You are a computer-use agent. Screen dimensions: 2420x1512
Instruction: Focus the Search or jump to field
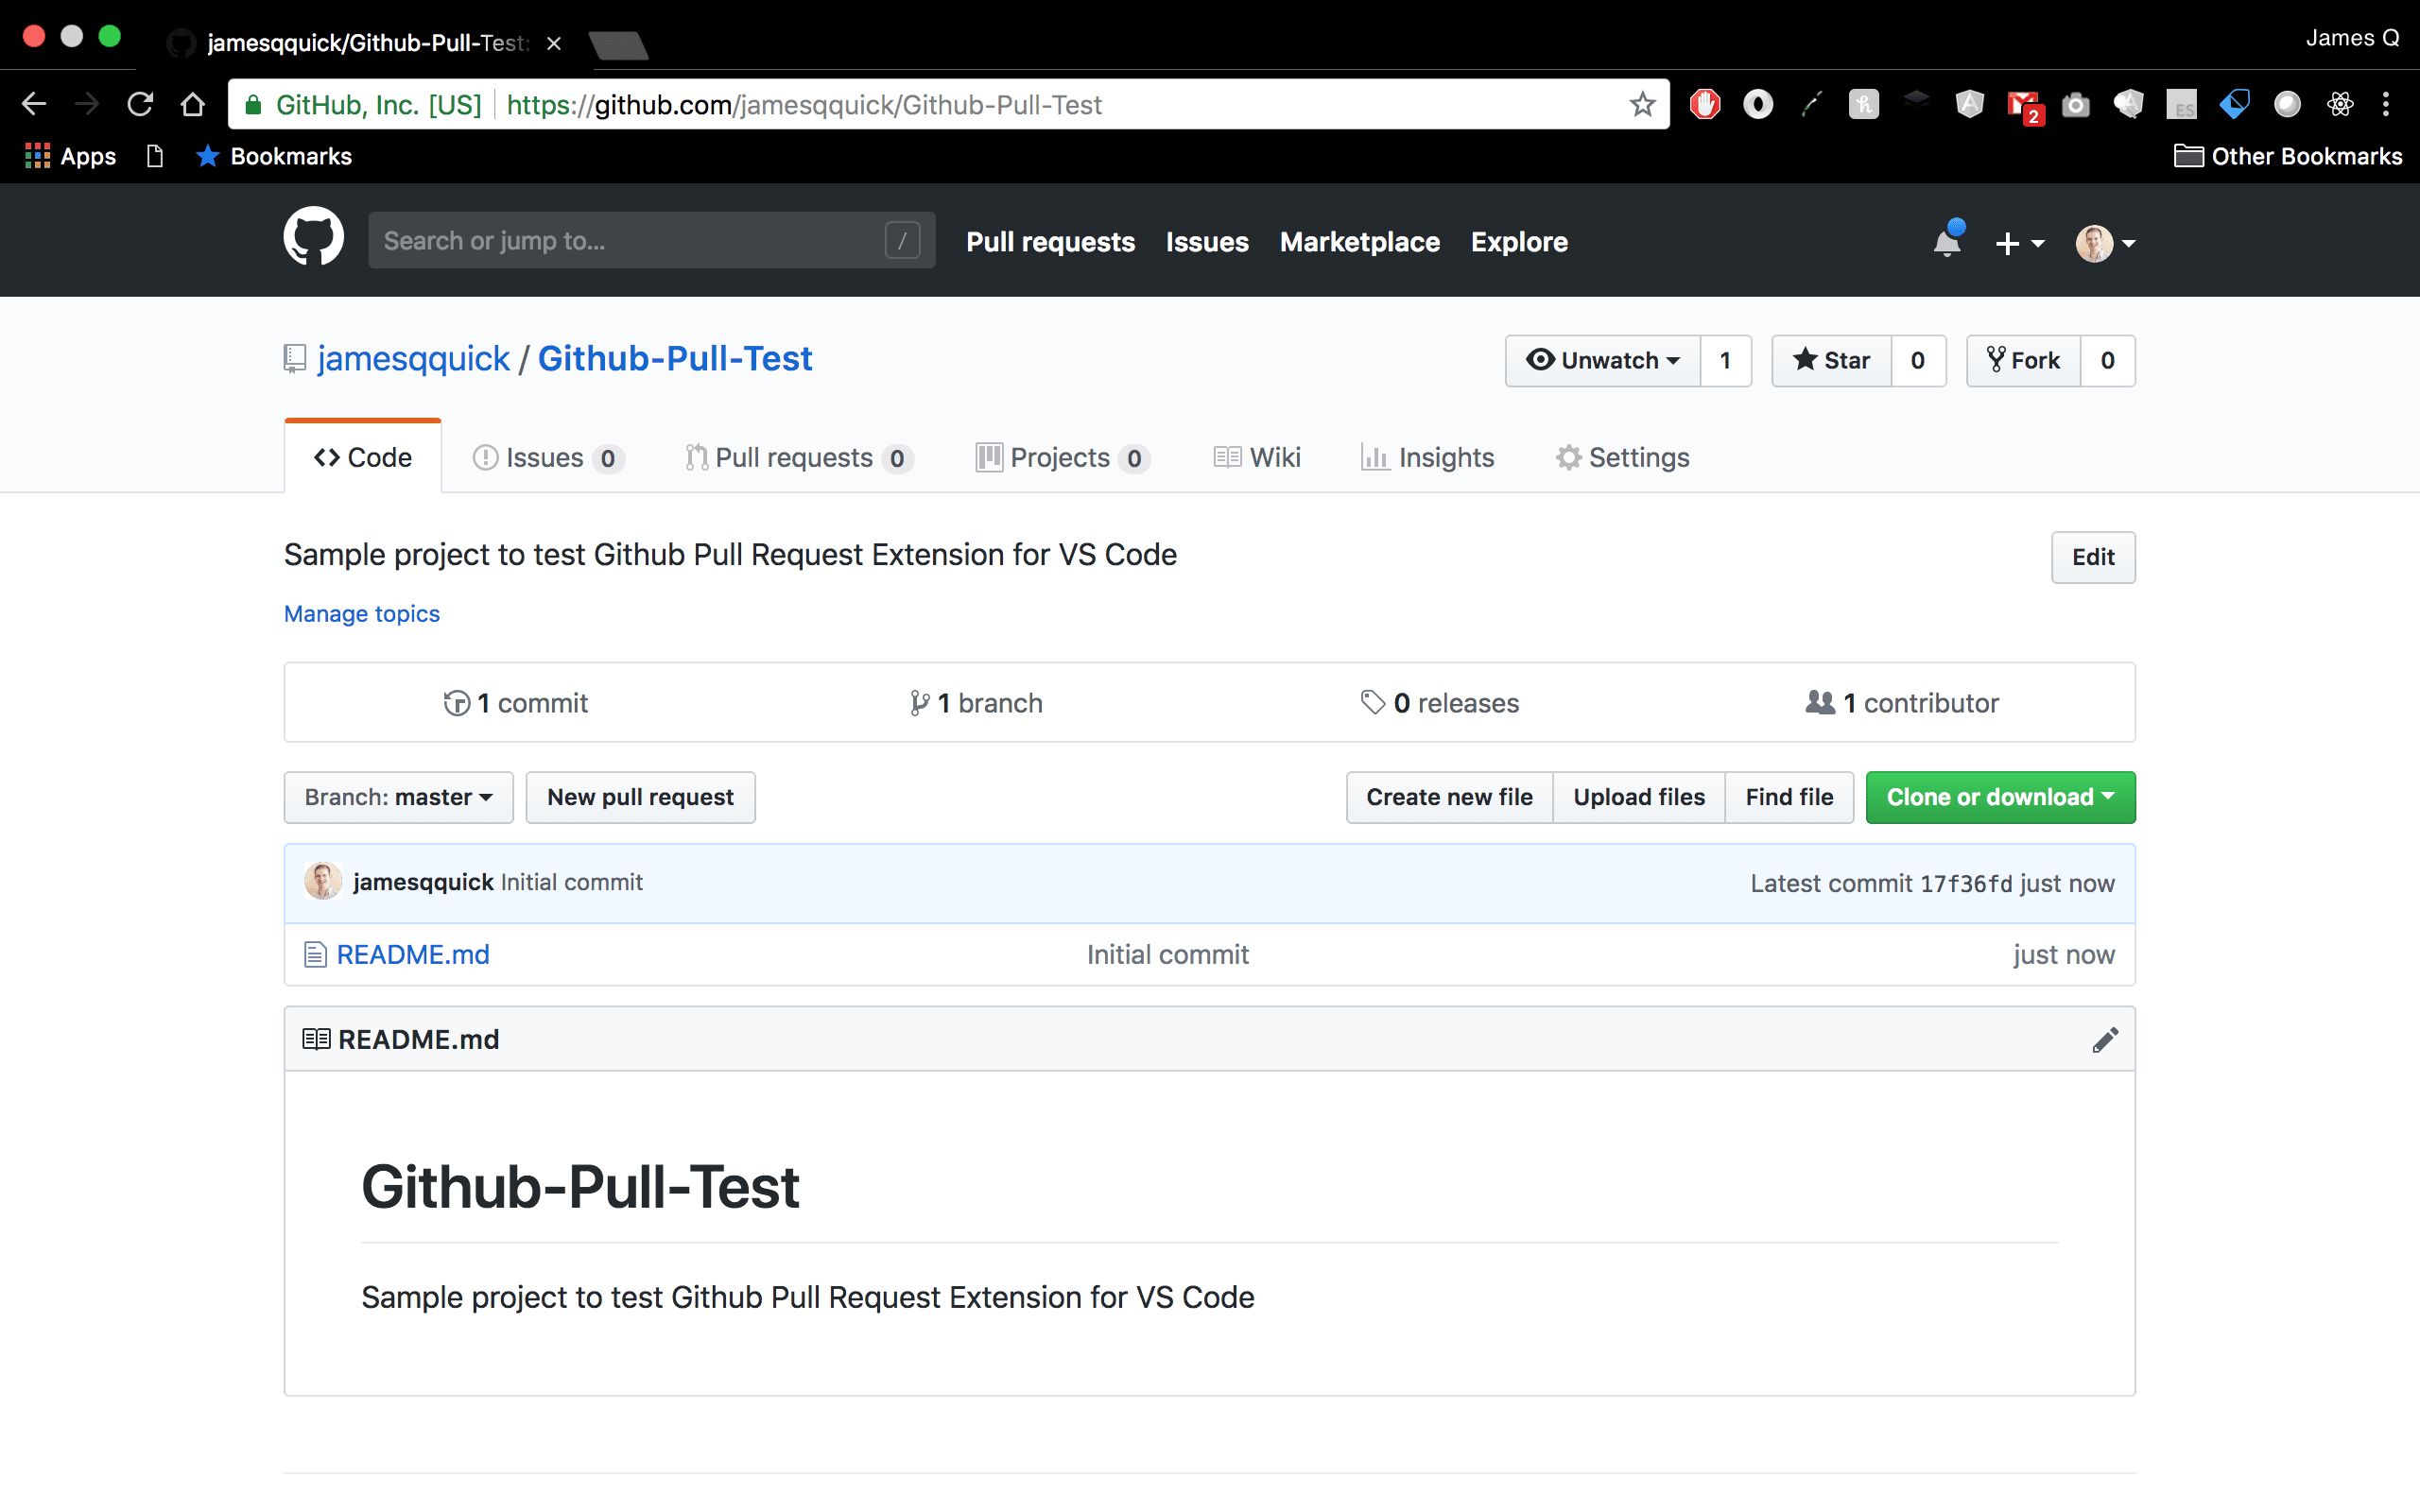(651, 240)
